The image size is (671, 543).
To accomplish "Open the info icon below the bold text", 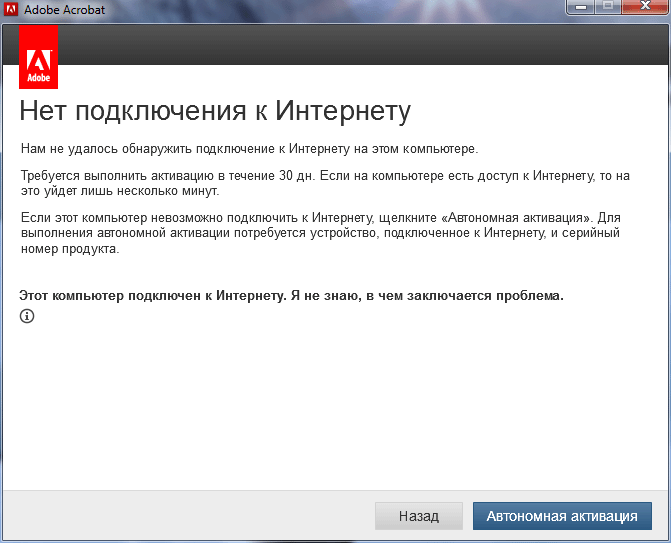I will (x=27, y=316).
